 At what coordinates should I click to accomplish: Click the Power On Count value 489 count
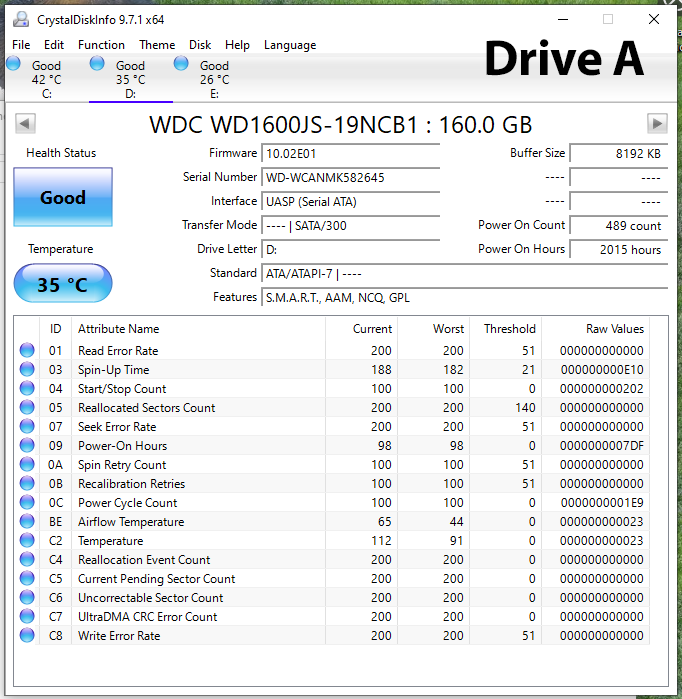(619, 226)
